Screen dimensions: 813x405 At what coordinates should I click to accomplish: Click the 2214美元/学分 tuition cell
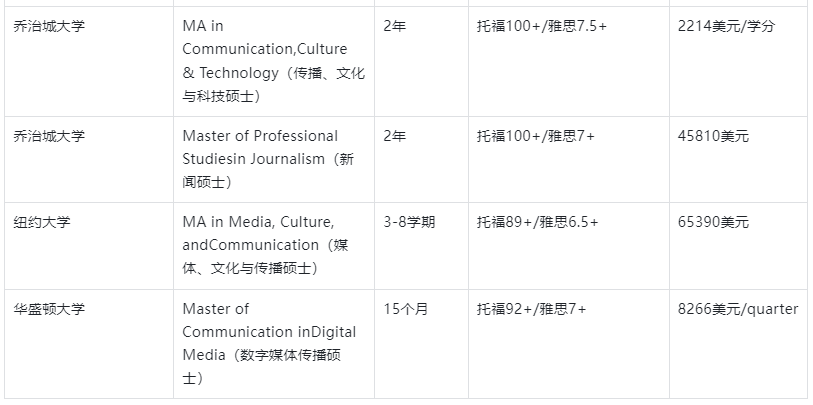[x=726, y=26]
